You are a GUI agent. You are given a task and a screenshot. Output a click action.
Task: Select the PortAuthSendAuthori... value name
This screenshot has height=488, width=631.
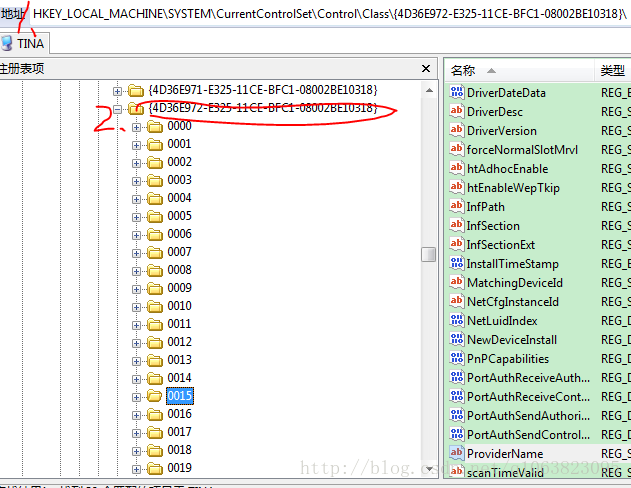[528, 416]
